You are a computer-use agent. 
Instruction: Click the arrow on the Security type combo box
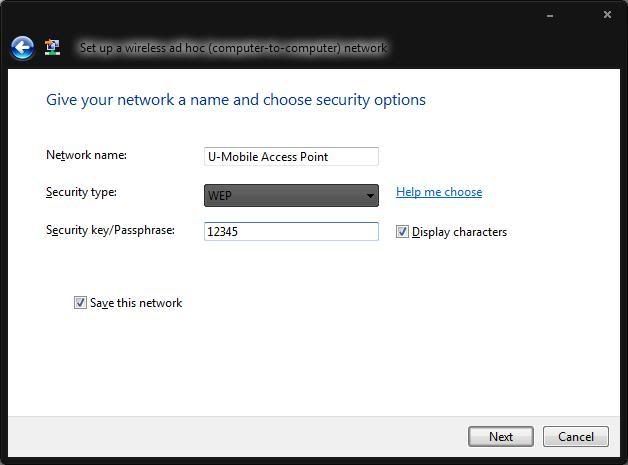tap(370, 196)
